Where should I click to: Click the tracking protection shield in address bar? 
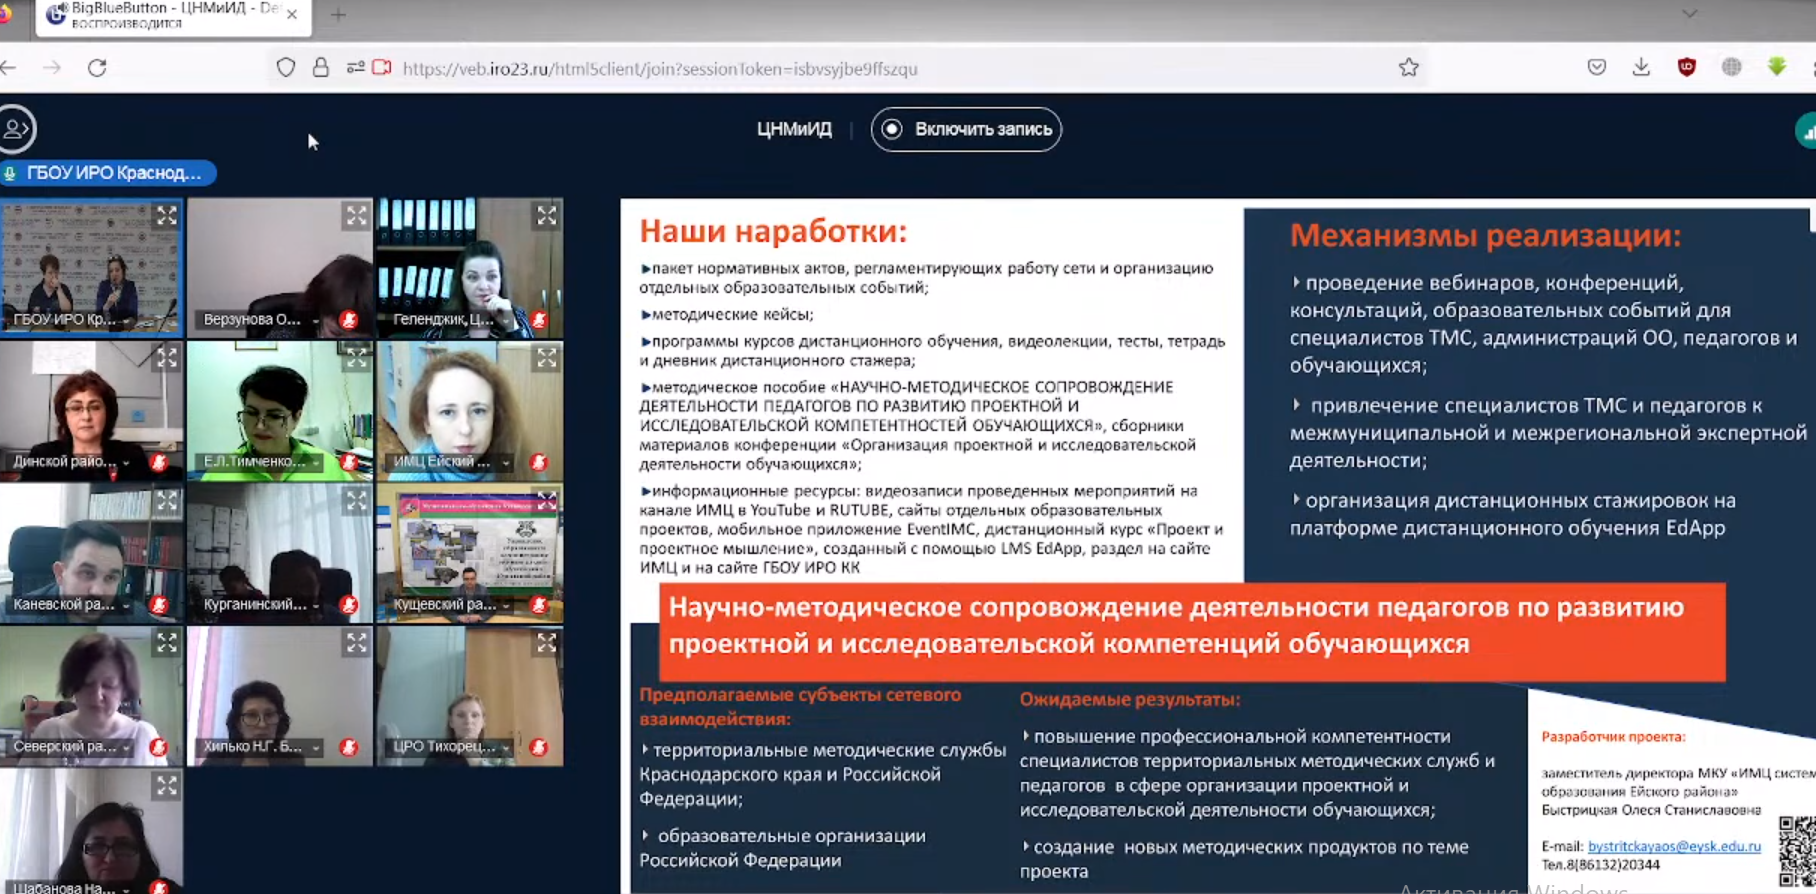(x=286, y=68)
